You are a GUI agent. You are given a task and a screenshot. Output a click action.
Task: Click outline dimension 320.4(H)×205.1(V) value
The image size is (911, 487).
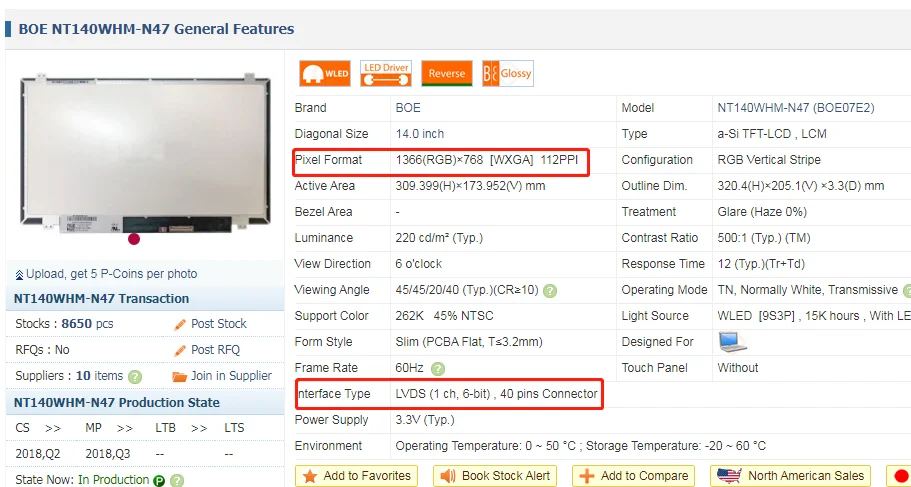point(801,186)
